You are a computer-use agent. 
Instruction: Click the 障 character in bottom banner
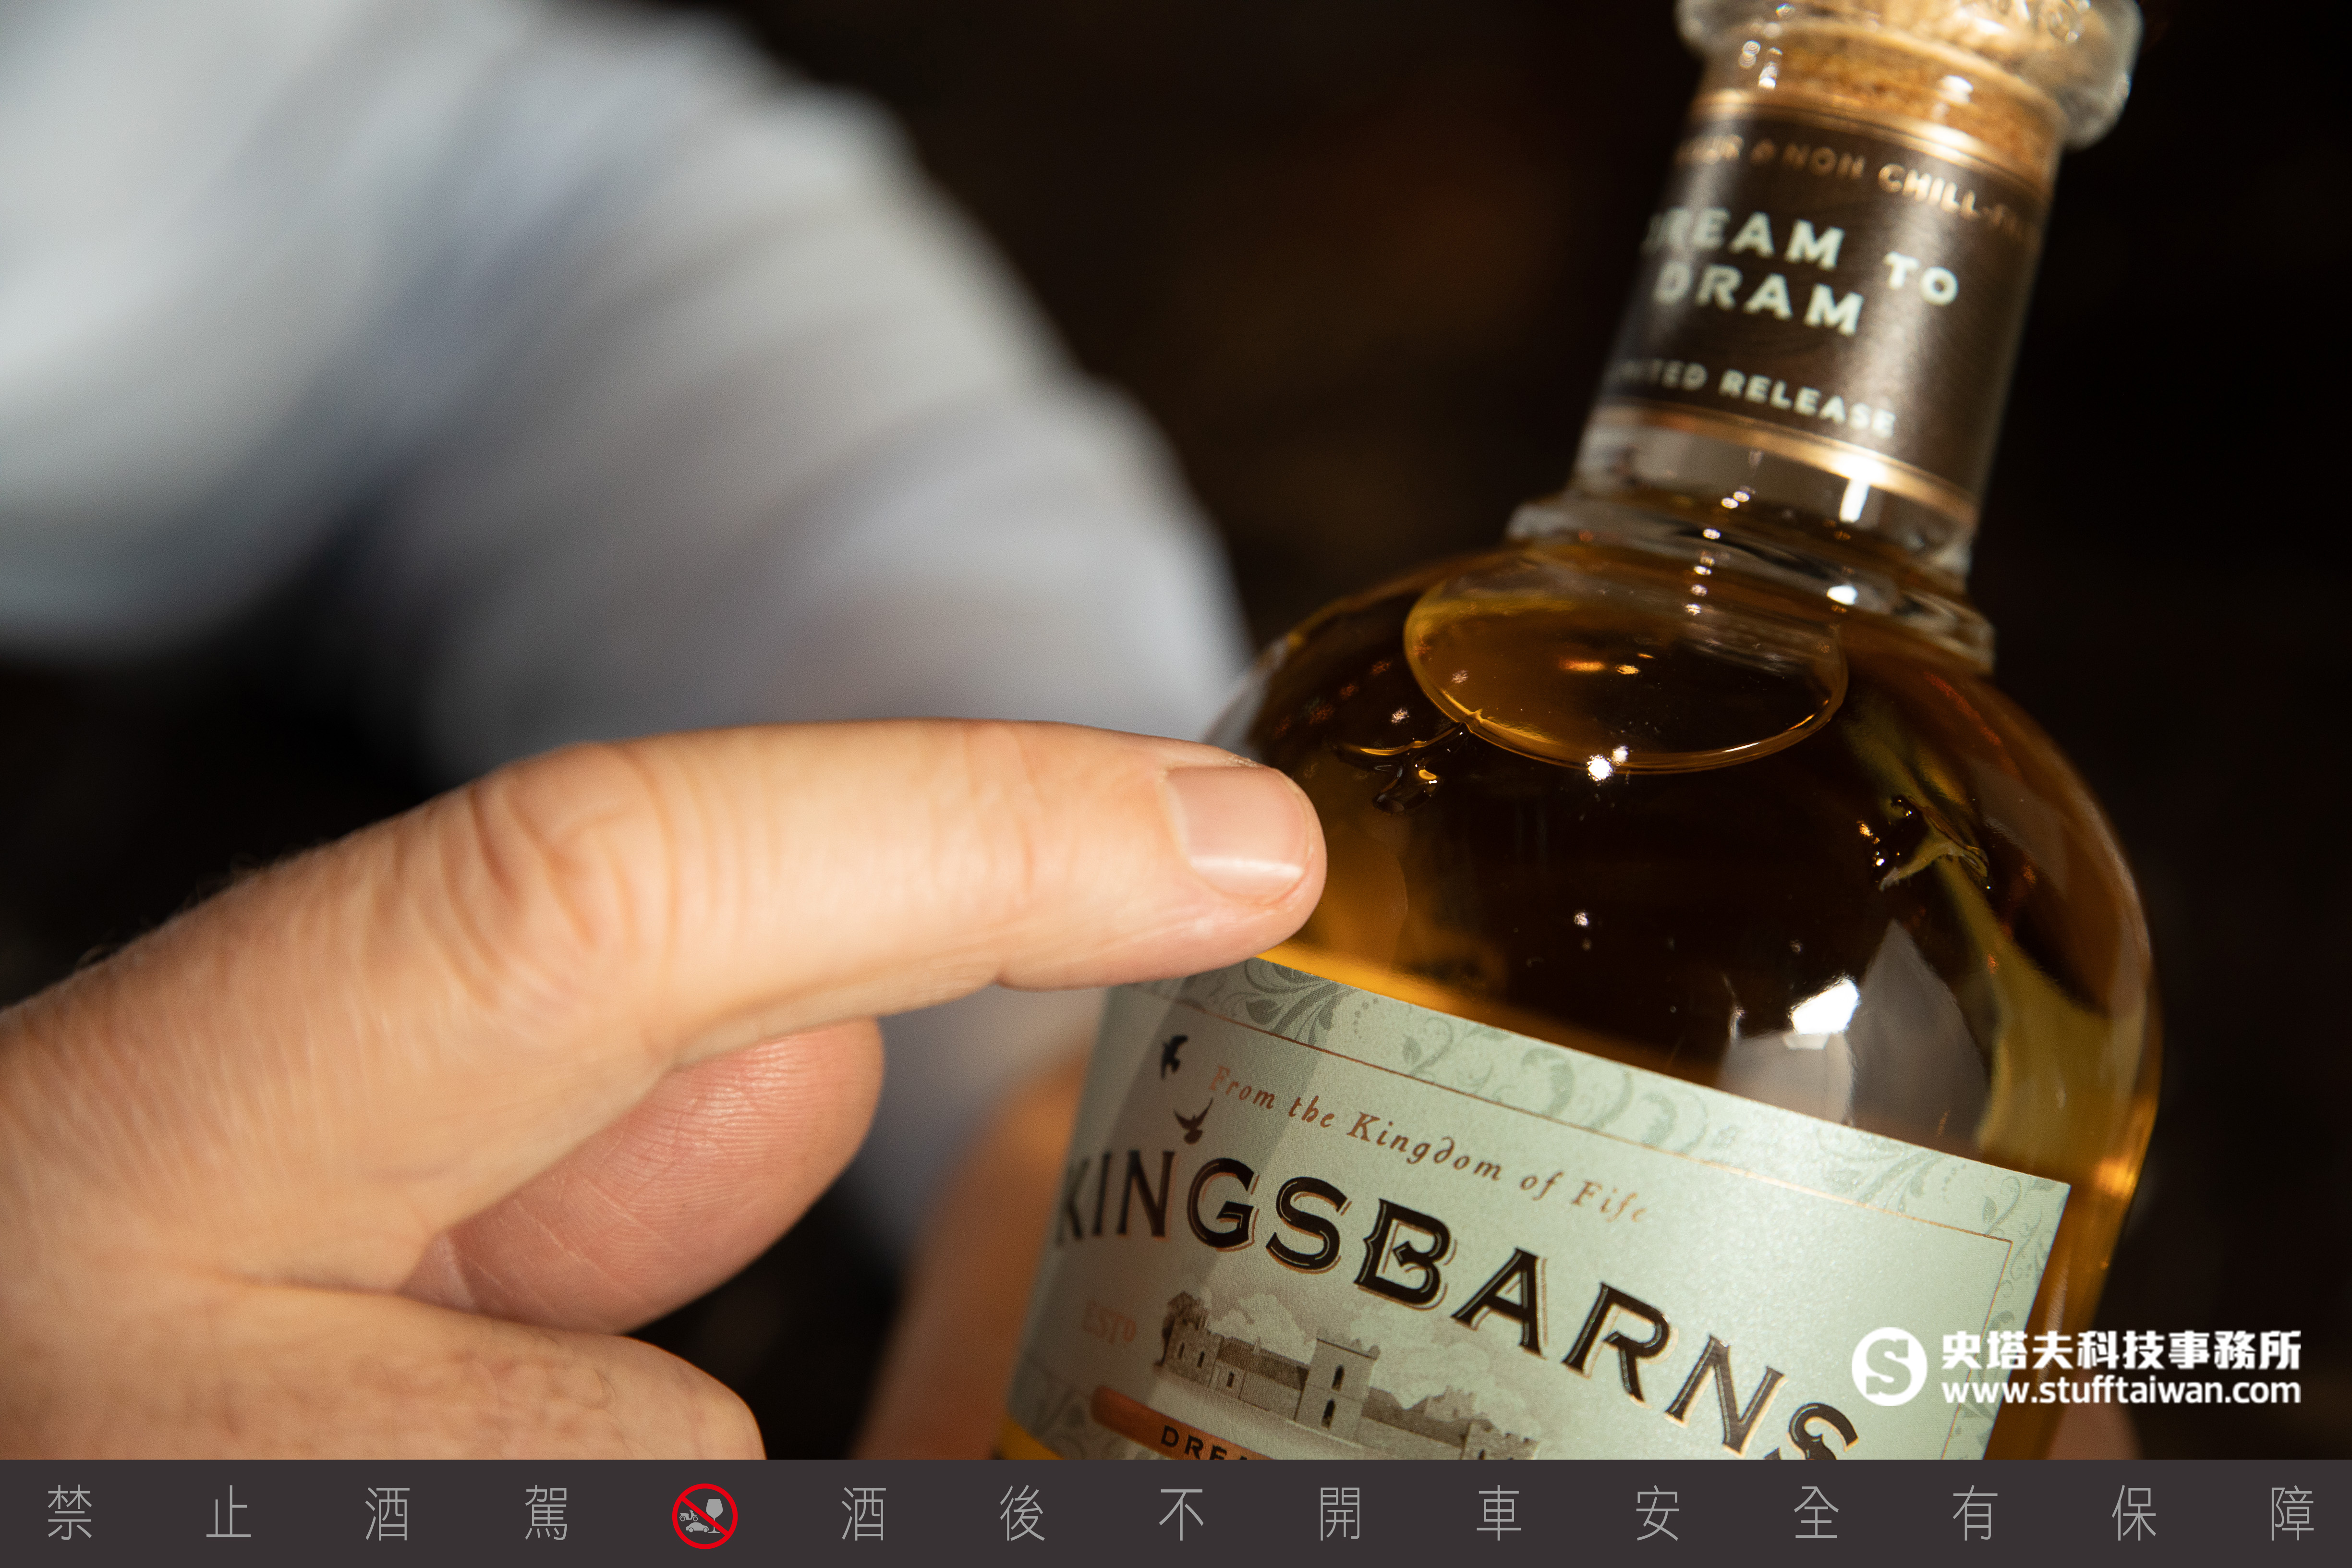pyautogui.click(x=2292, y=1514)
